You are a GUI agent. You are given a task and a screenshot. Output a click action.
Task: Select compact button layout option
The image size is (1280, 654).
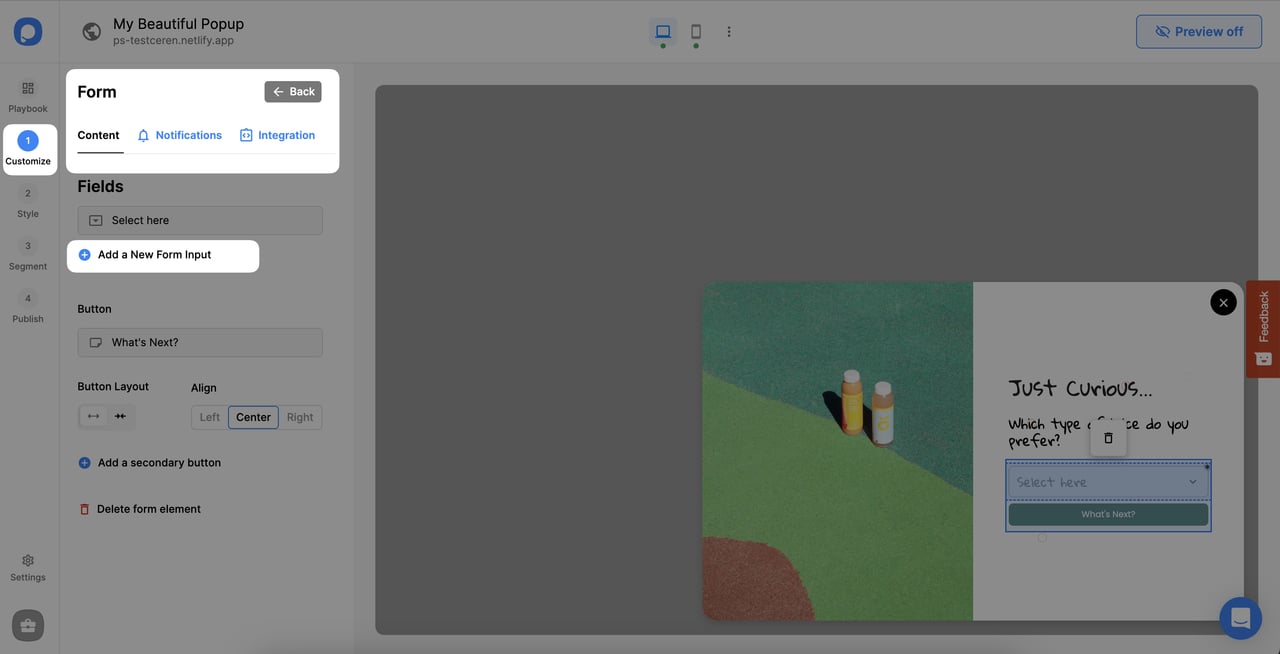click(120, 416)
